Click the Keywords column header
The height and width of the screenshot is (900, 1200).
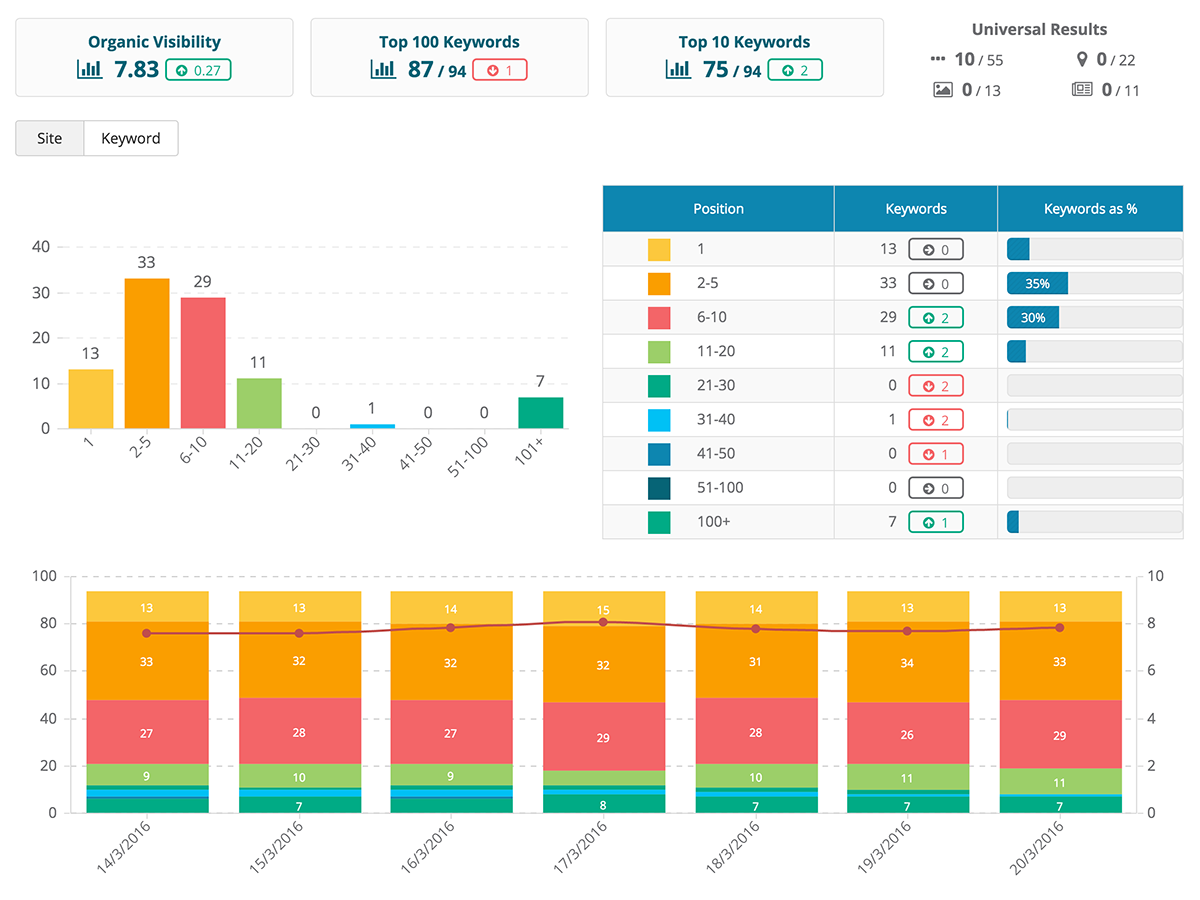(x=916, y=209)
